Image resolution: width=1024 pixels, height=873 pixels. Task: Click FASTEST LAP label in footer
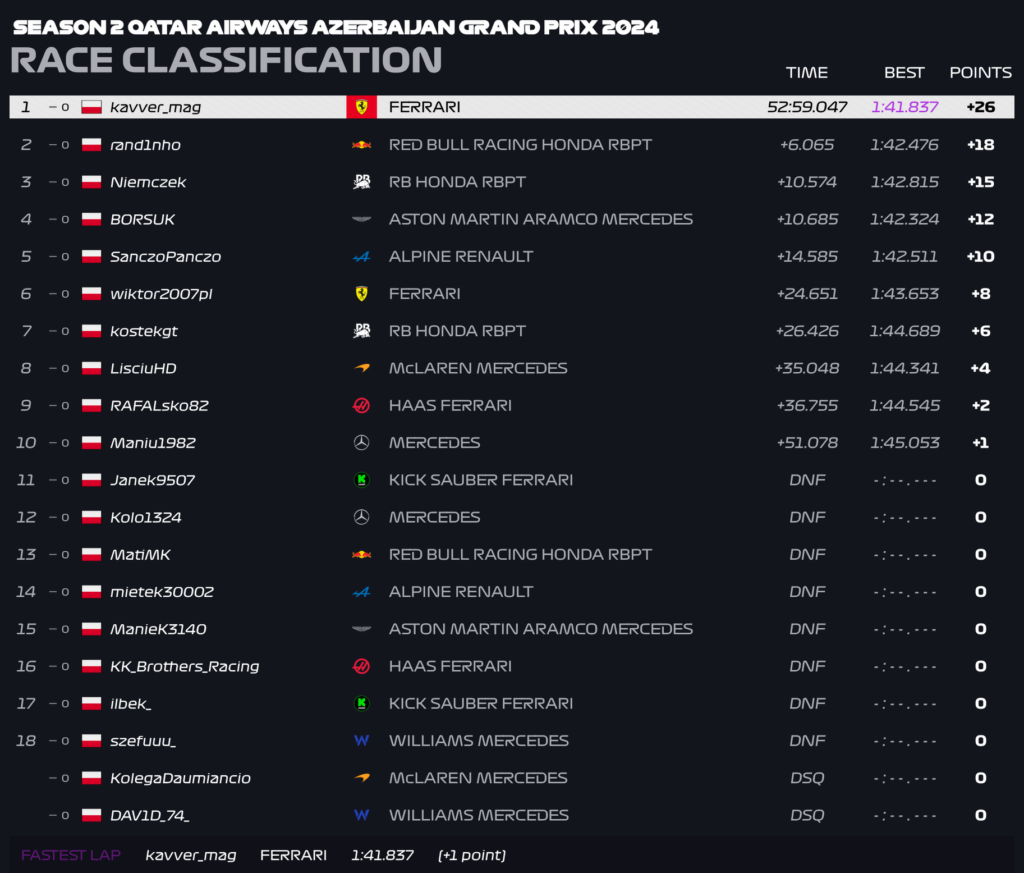tap(71, 855)
